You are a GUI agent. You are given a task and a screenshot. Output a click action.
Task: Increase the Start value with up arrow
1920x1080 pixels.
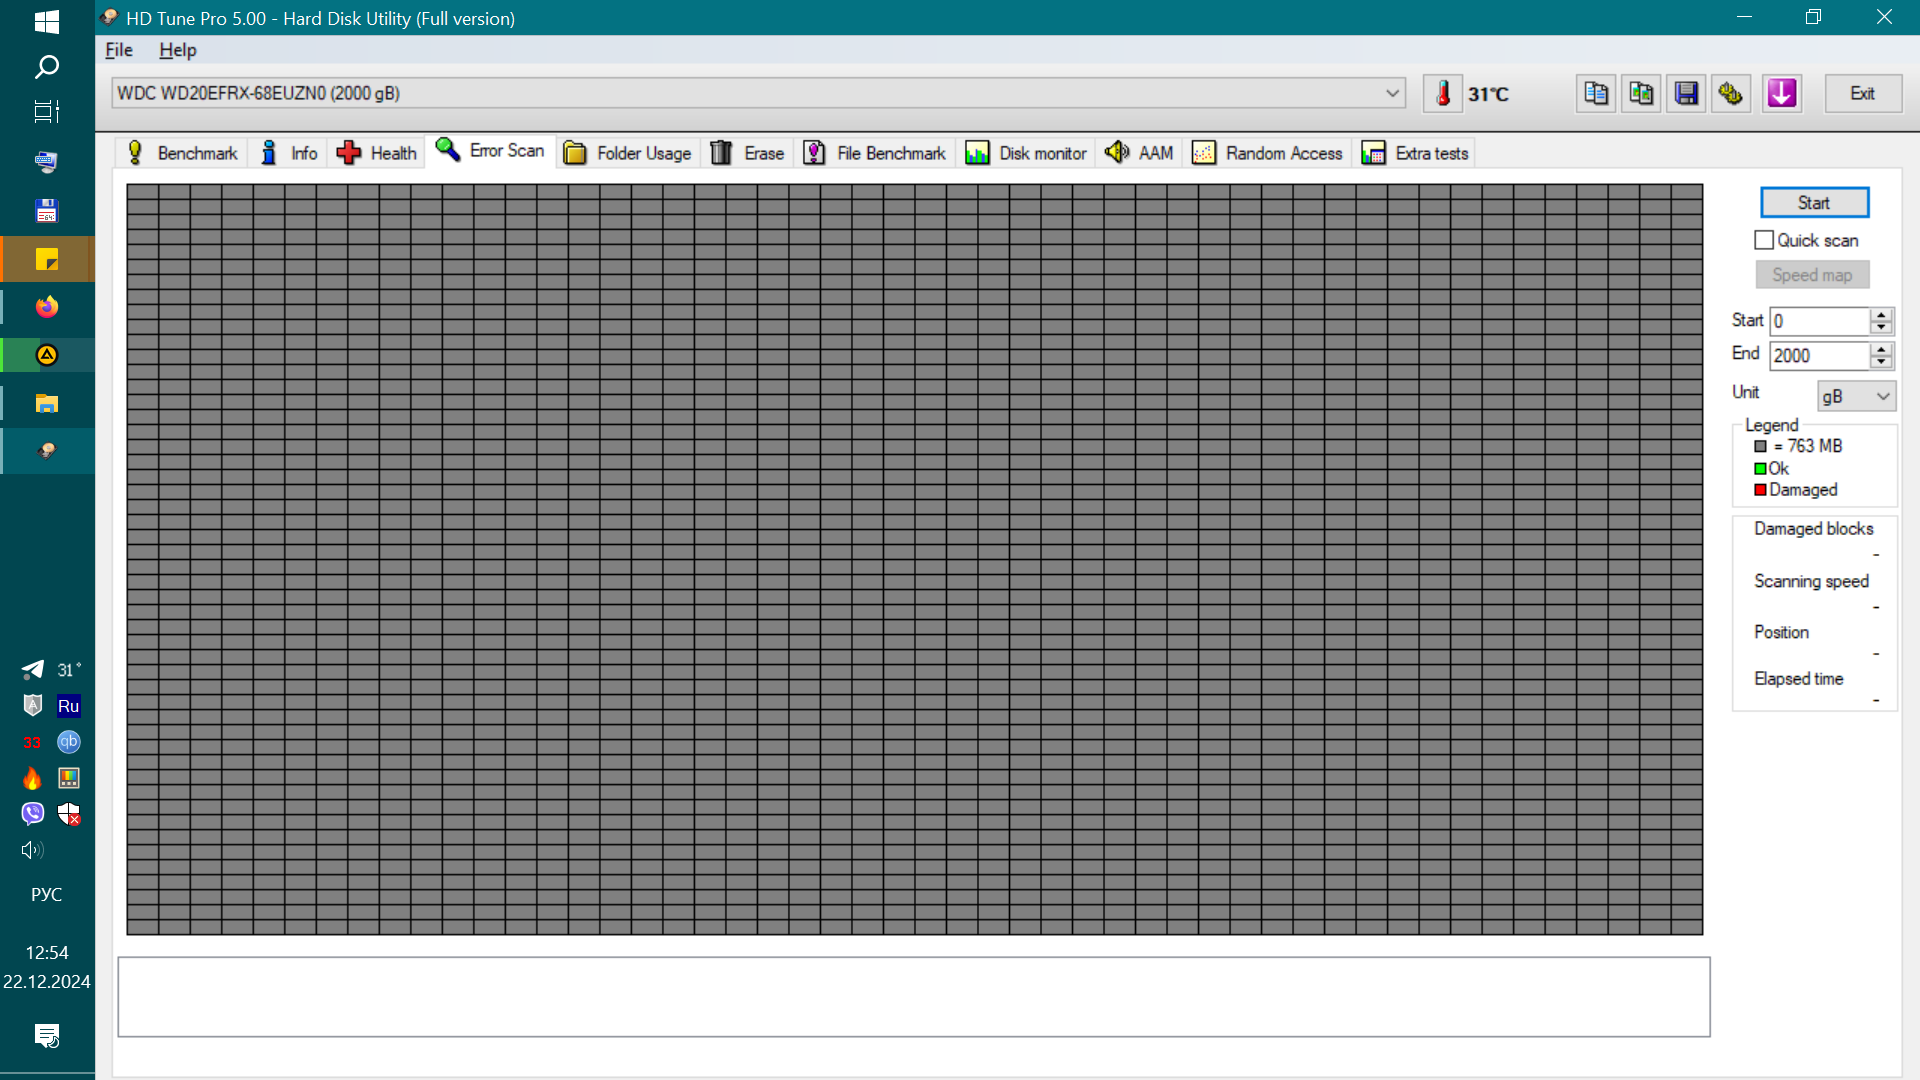1881,315
